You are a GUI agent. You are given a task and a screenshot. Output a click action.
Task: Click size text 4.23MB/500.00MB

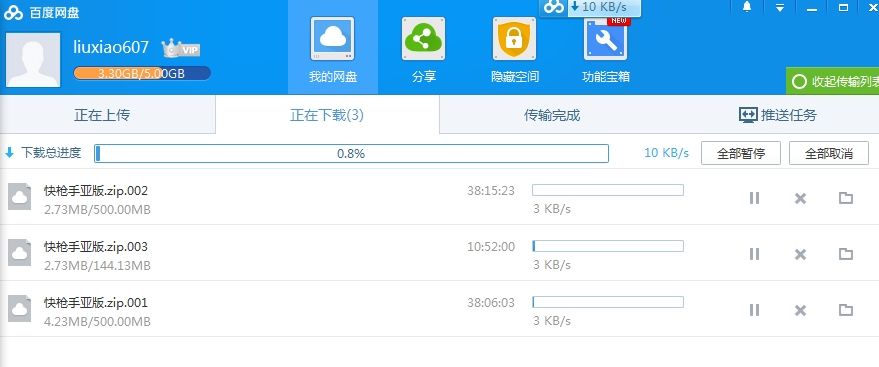coord(98,322)
